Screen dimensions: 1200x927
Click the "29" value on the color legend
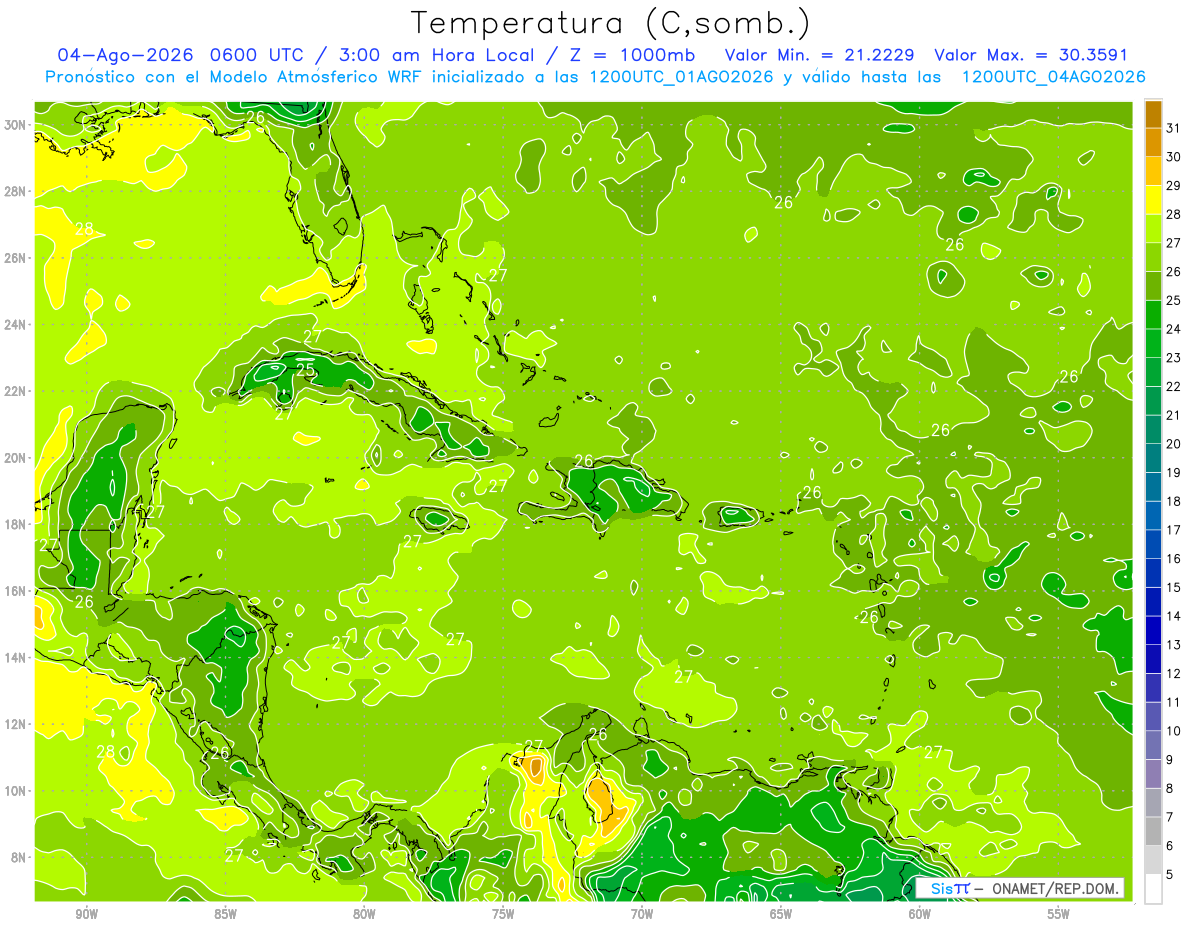[1175, 185]
